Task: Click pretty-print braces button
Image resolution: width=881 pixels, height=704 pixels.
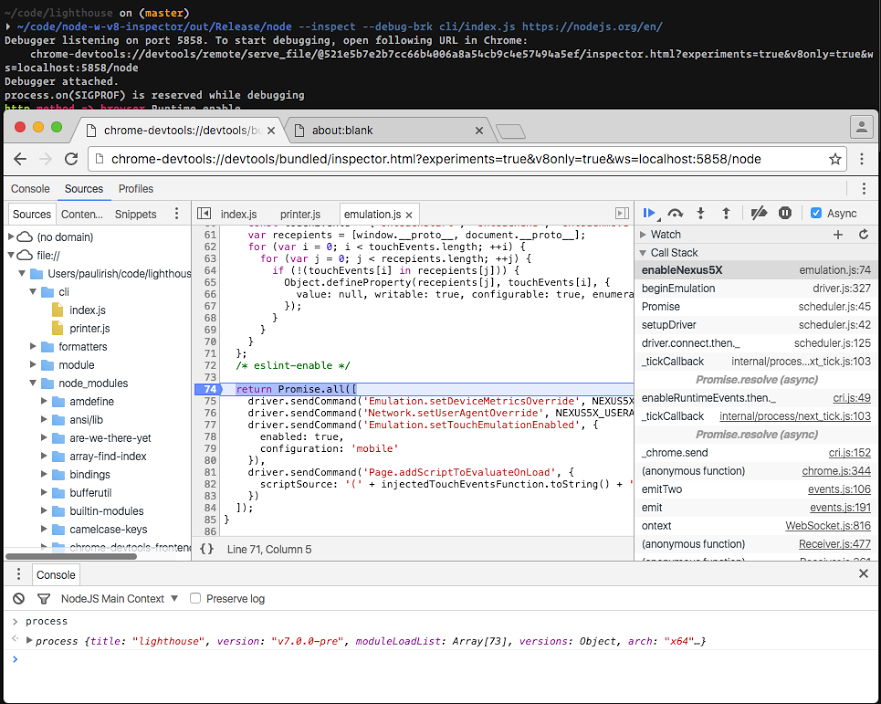Action: 207,549
